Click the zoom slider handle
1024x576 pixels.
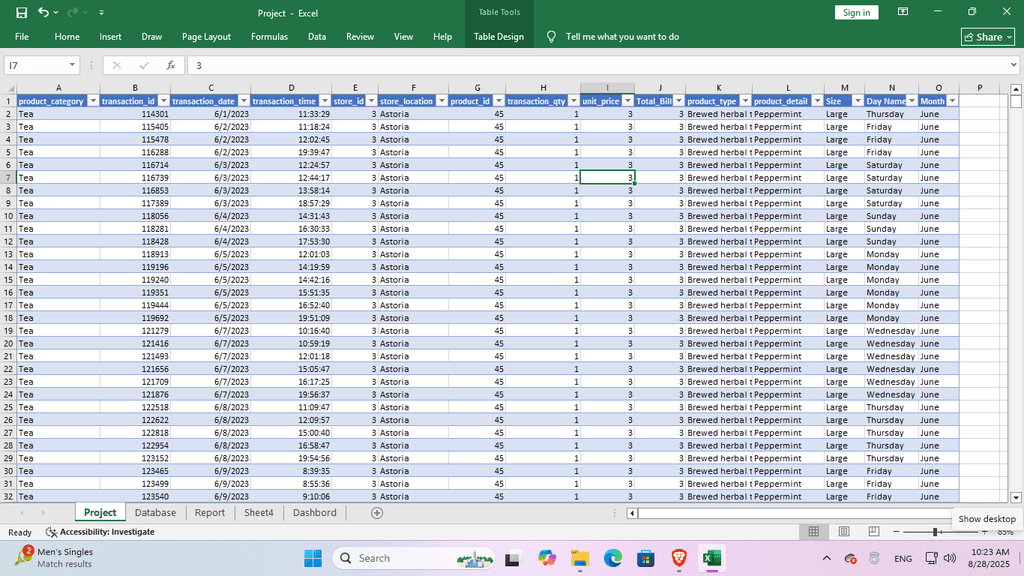coord(935,532)
